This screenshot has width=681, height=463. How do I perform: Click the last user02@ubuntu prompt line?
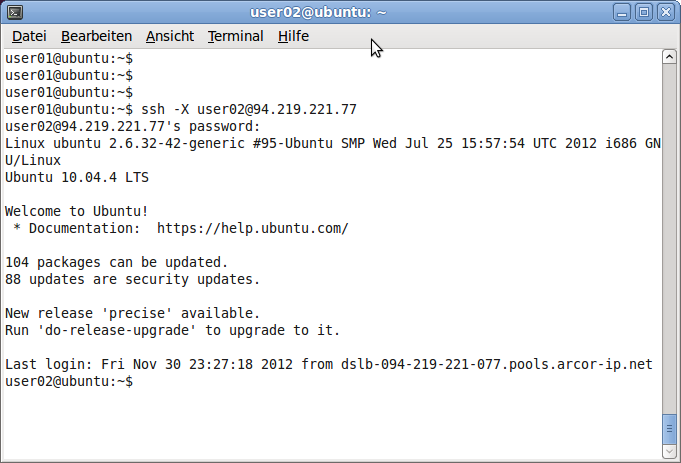point(68,381)
